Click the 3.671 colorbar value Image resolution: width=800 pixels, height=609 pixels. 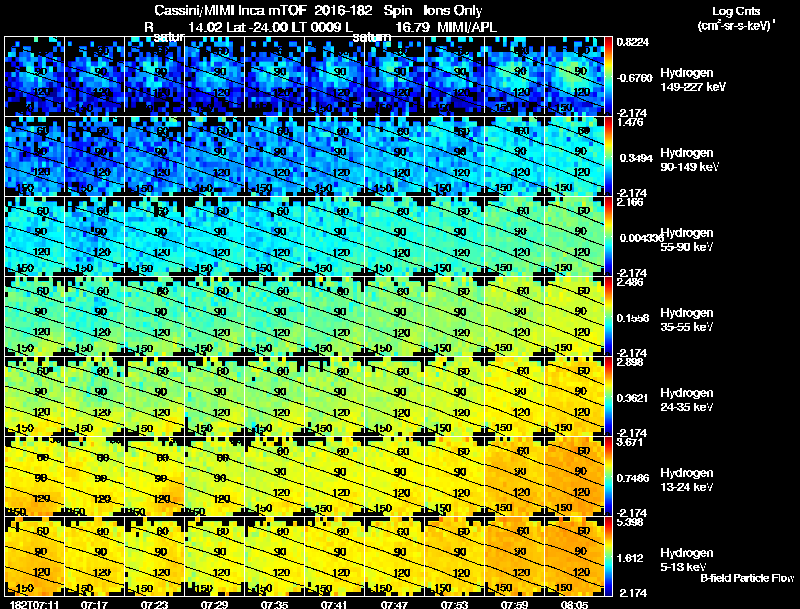(x=630, y=442)
